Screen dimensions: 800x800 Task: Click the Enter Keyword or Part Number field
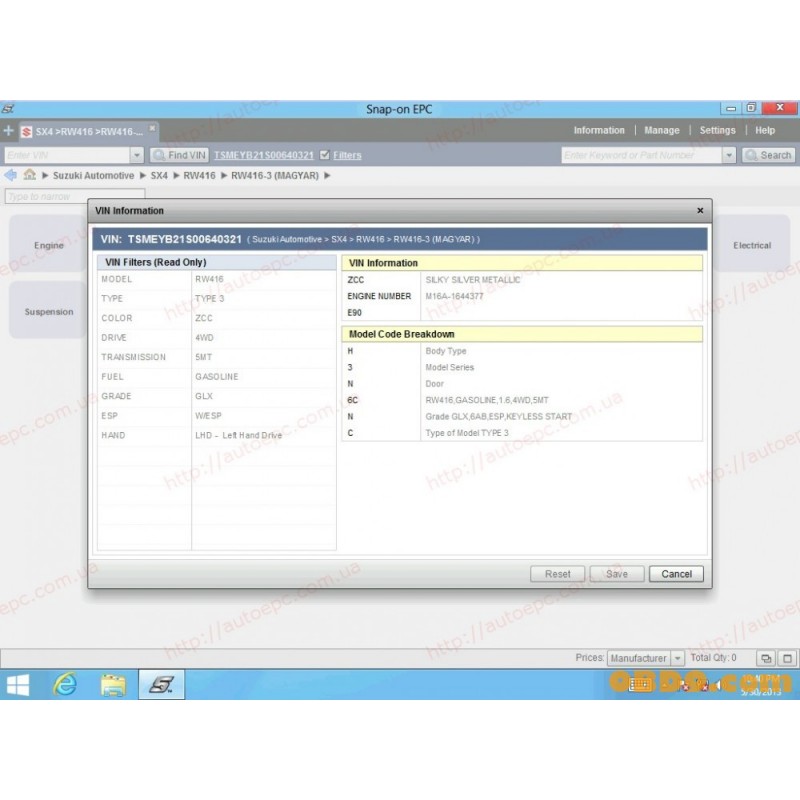(x=640, y=155)
